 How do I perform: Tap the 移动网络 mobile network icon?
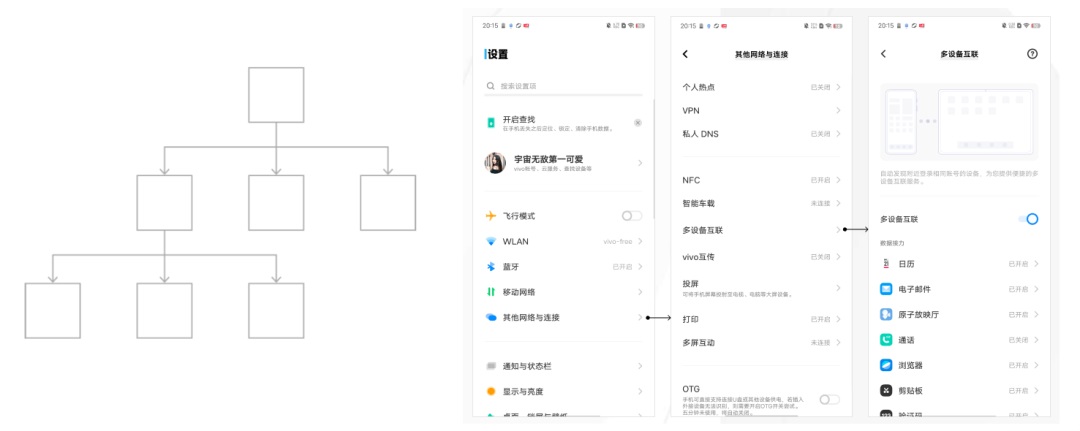tap(490, 292)
